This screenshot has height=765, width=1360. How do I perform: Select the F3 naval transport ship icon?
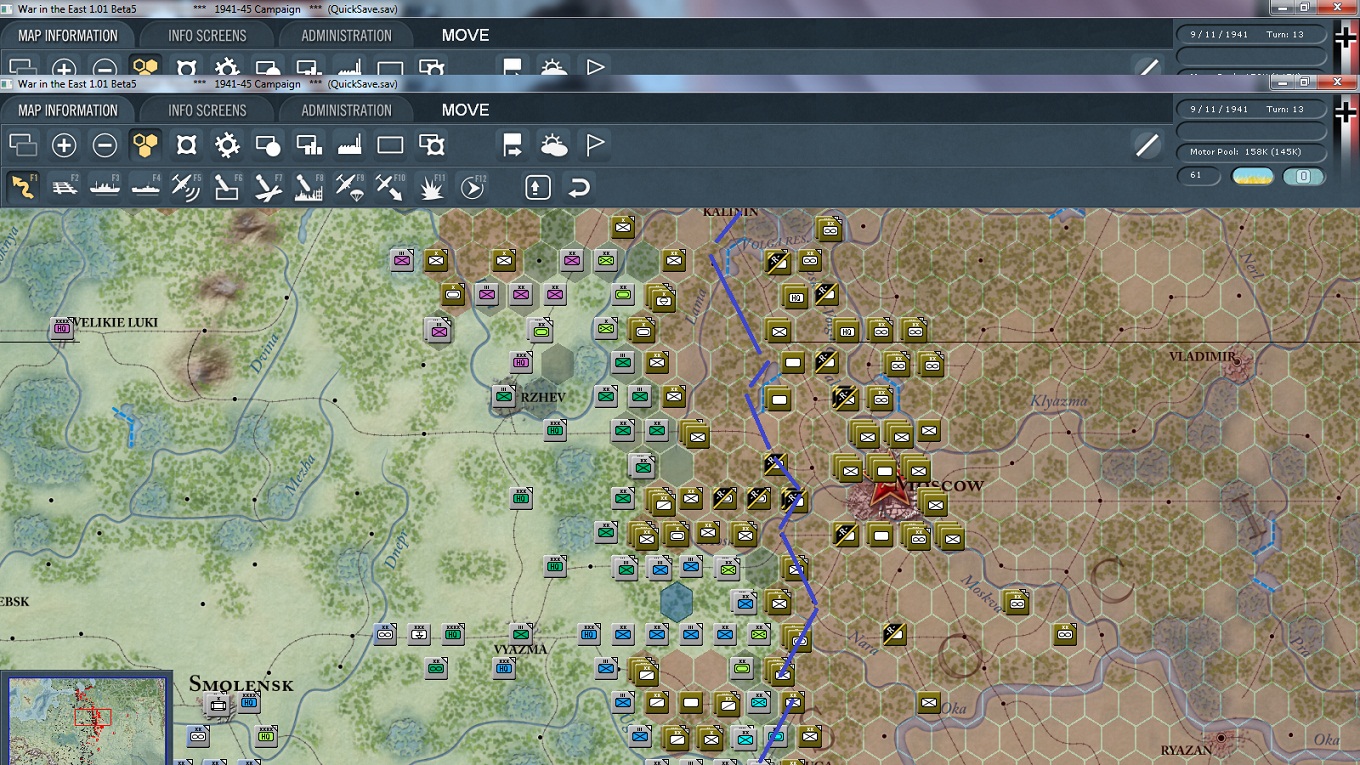coord(105,186)
